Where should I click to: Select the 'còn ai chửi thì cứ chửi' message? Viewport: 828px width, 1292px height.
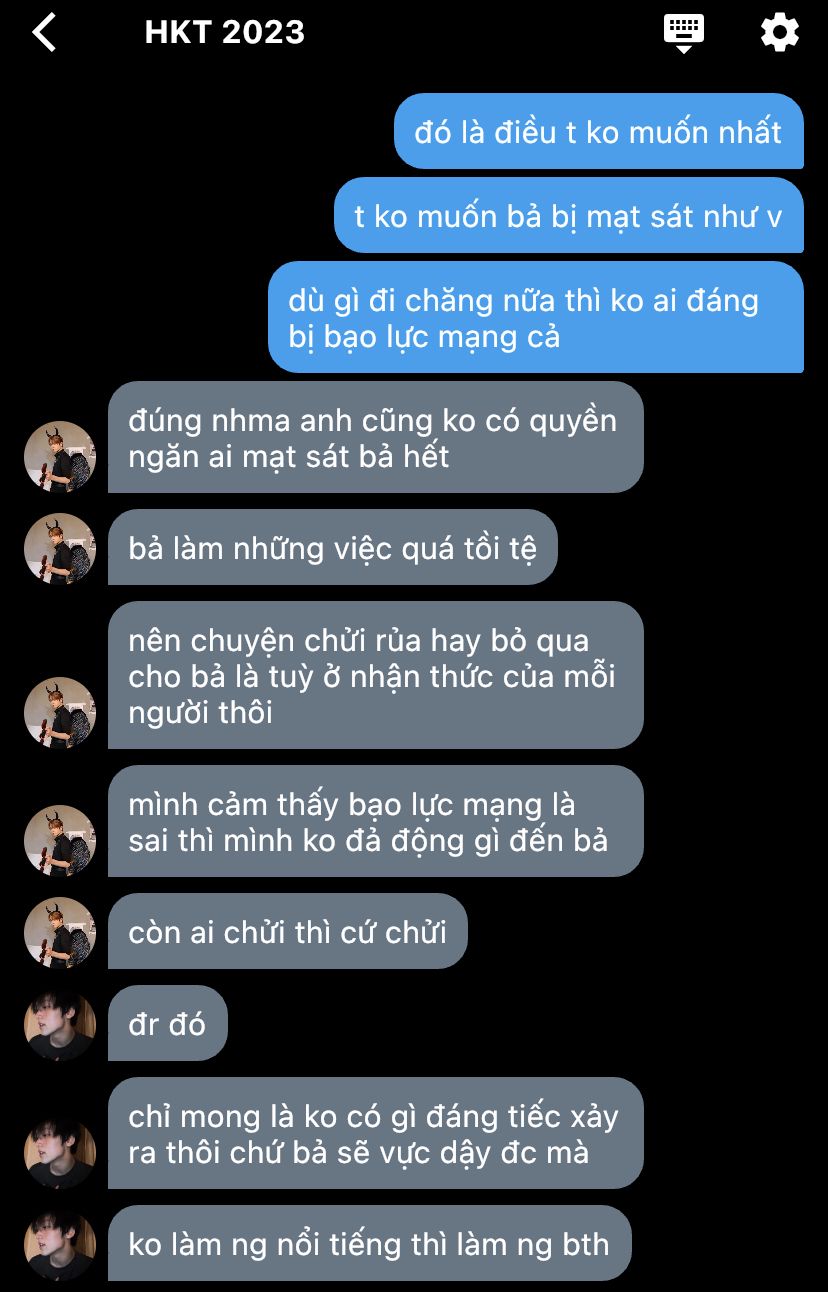pyautogui.click(x=288, y=931)
